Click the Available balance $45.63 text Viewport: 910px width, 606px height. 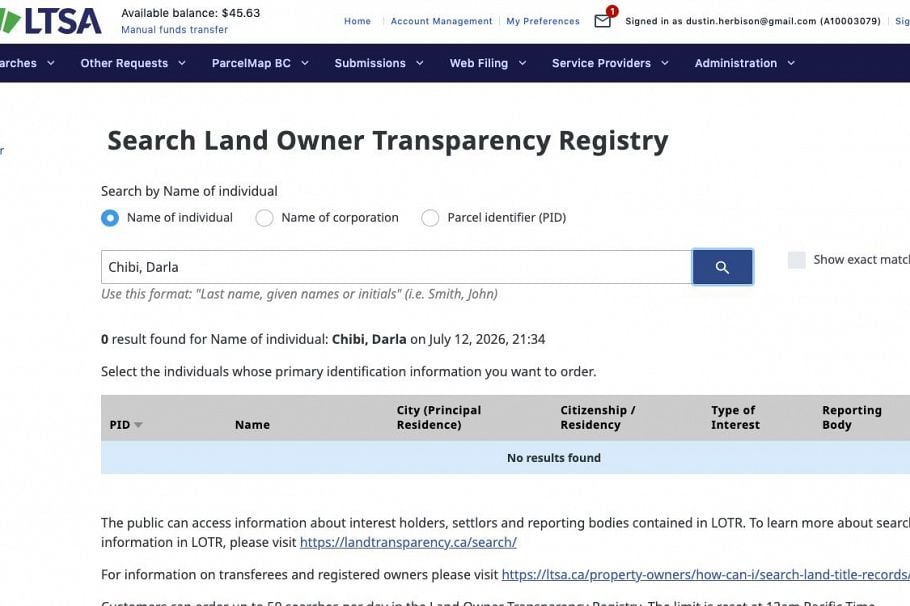(x=190, y=13)
